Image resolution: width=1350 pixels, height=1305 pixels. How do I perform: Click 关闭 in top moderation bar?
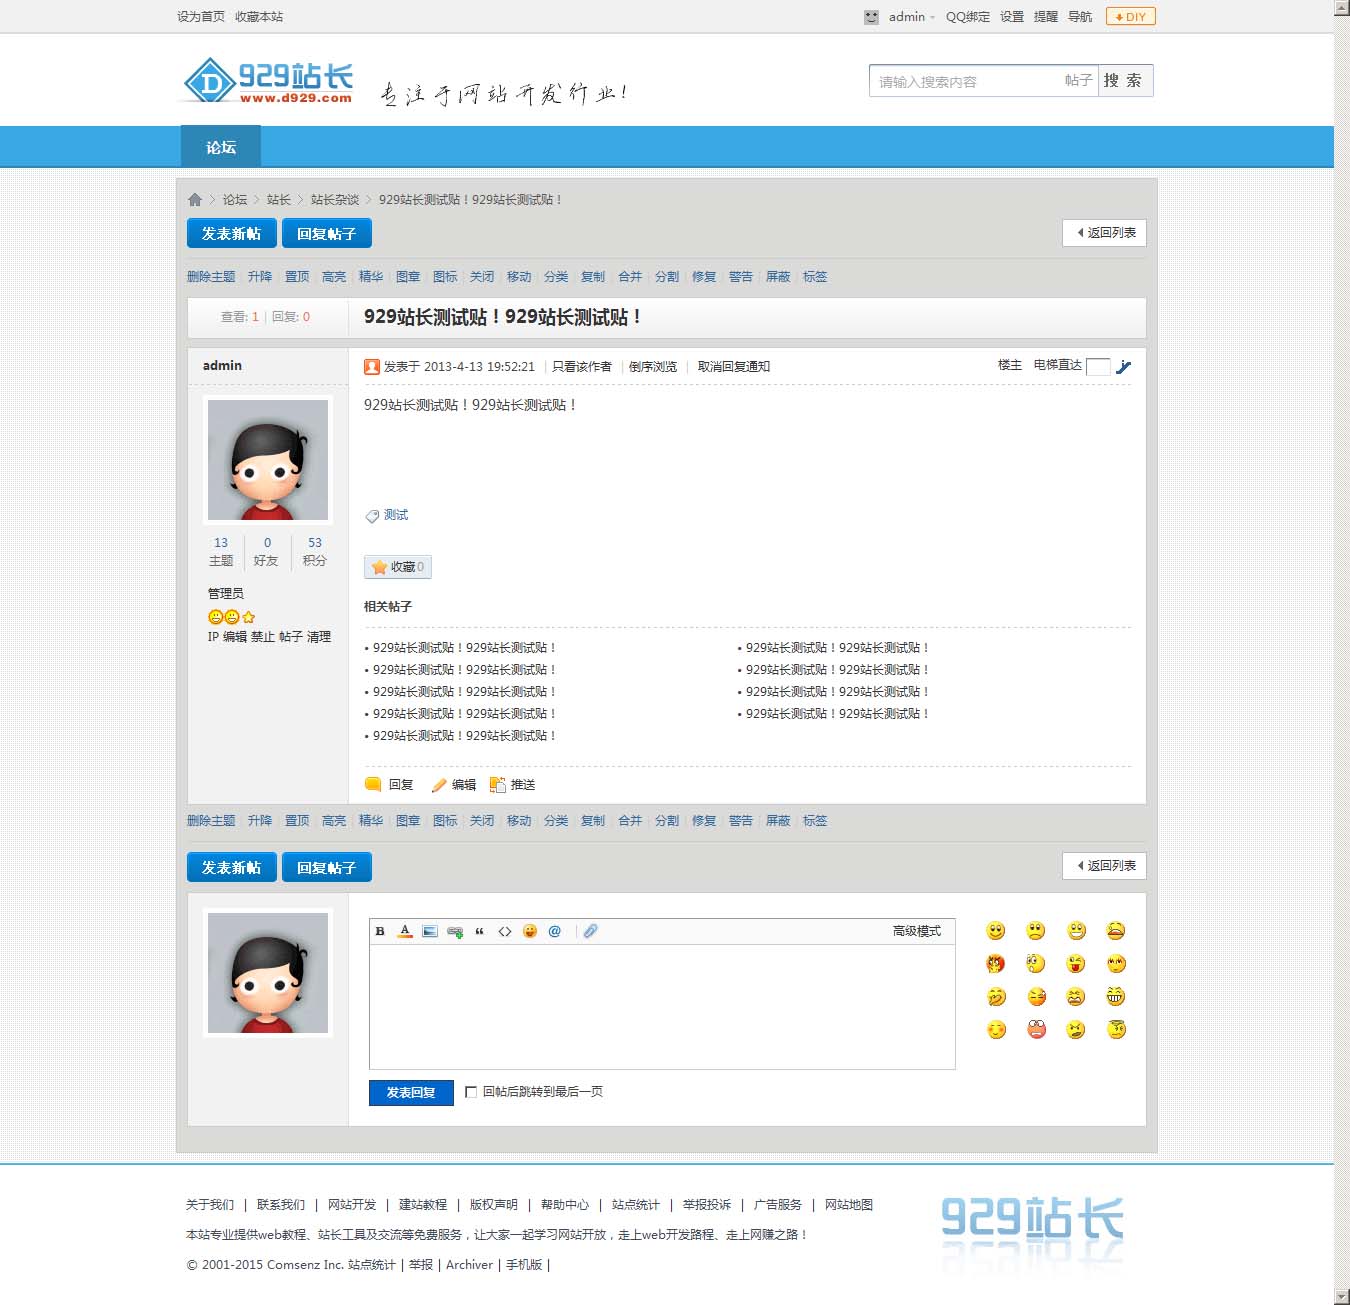click(482, 277)
